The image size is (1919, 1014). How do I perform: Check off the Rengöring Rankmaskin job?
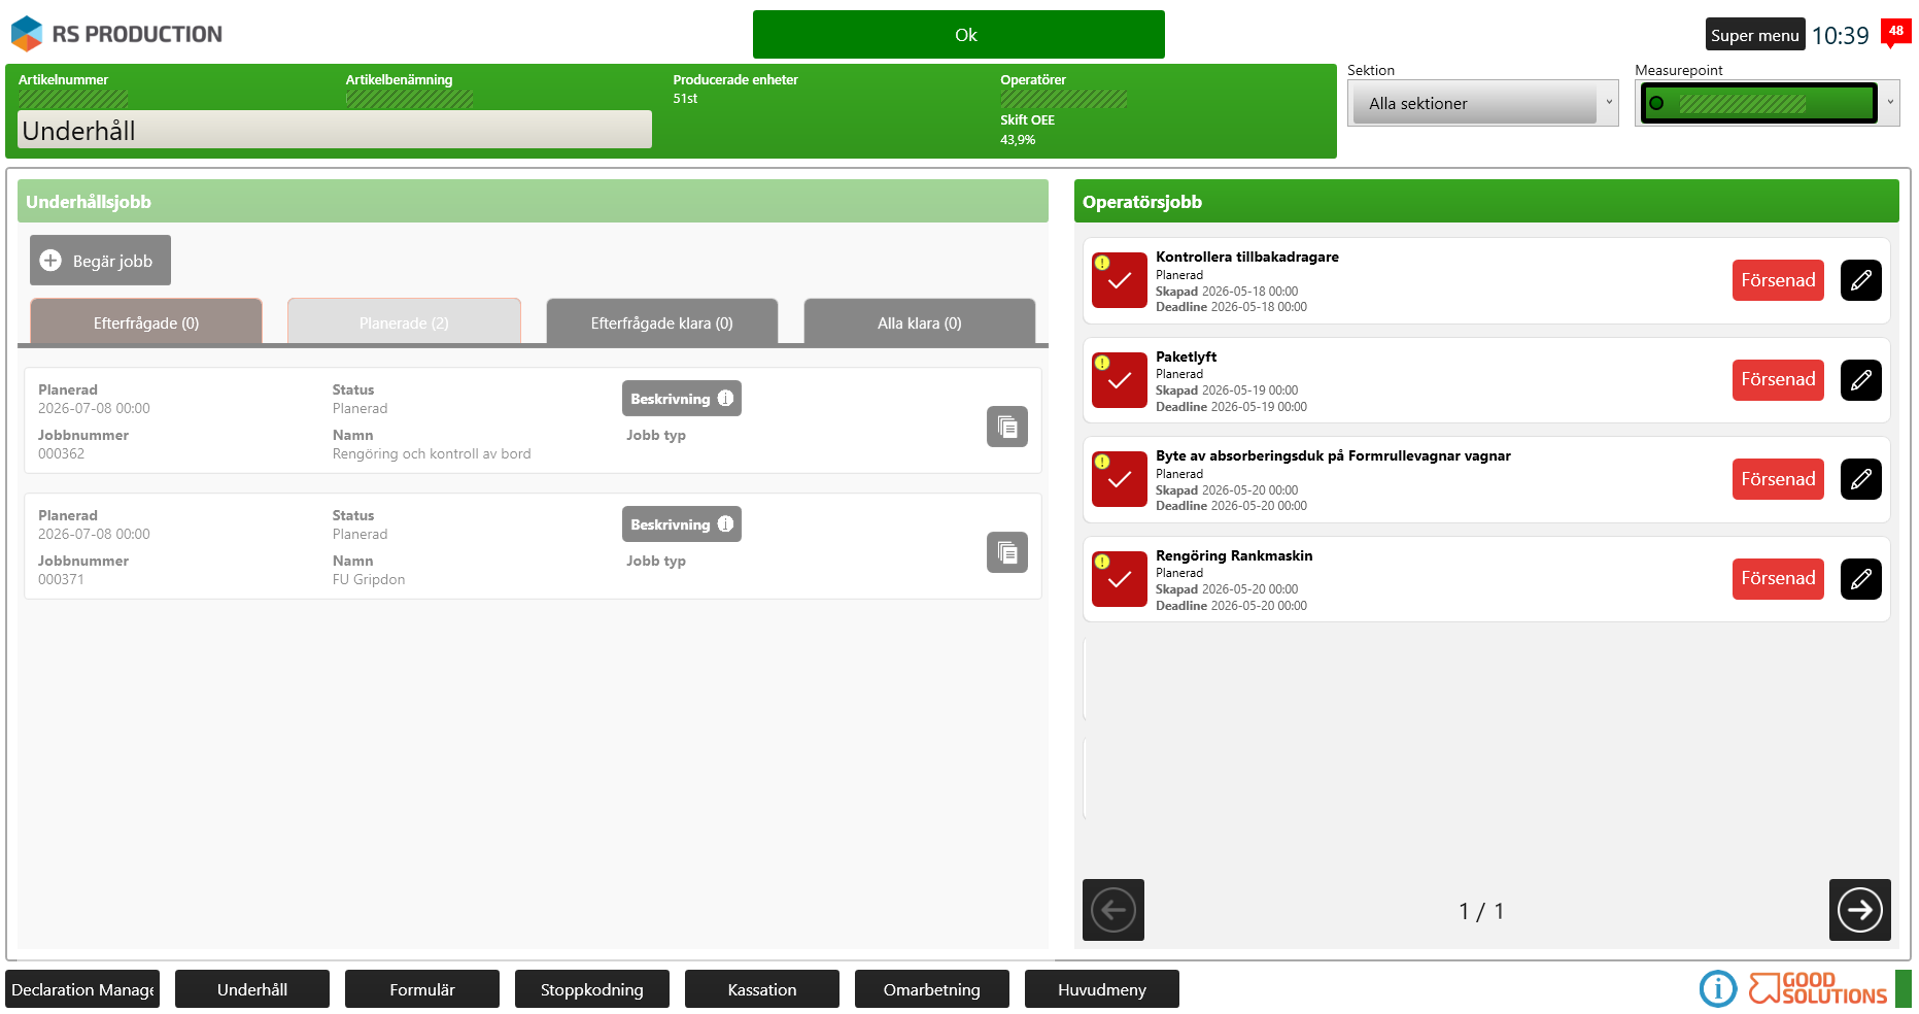pyautogui.click(x=1119, y=579)
